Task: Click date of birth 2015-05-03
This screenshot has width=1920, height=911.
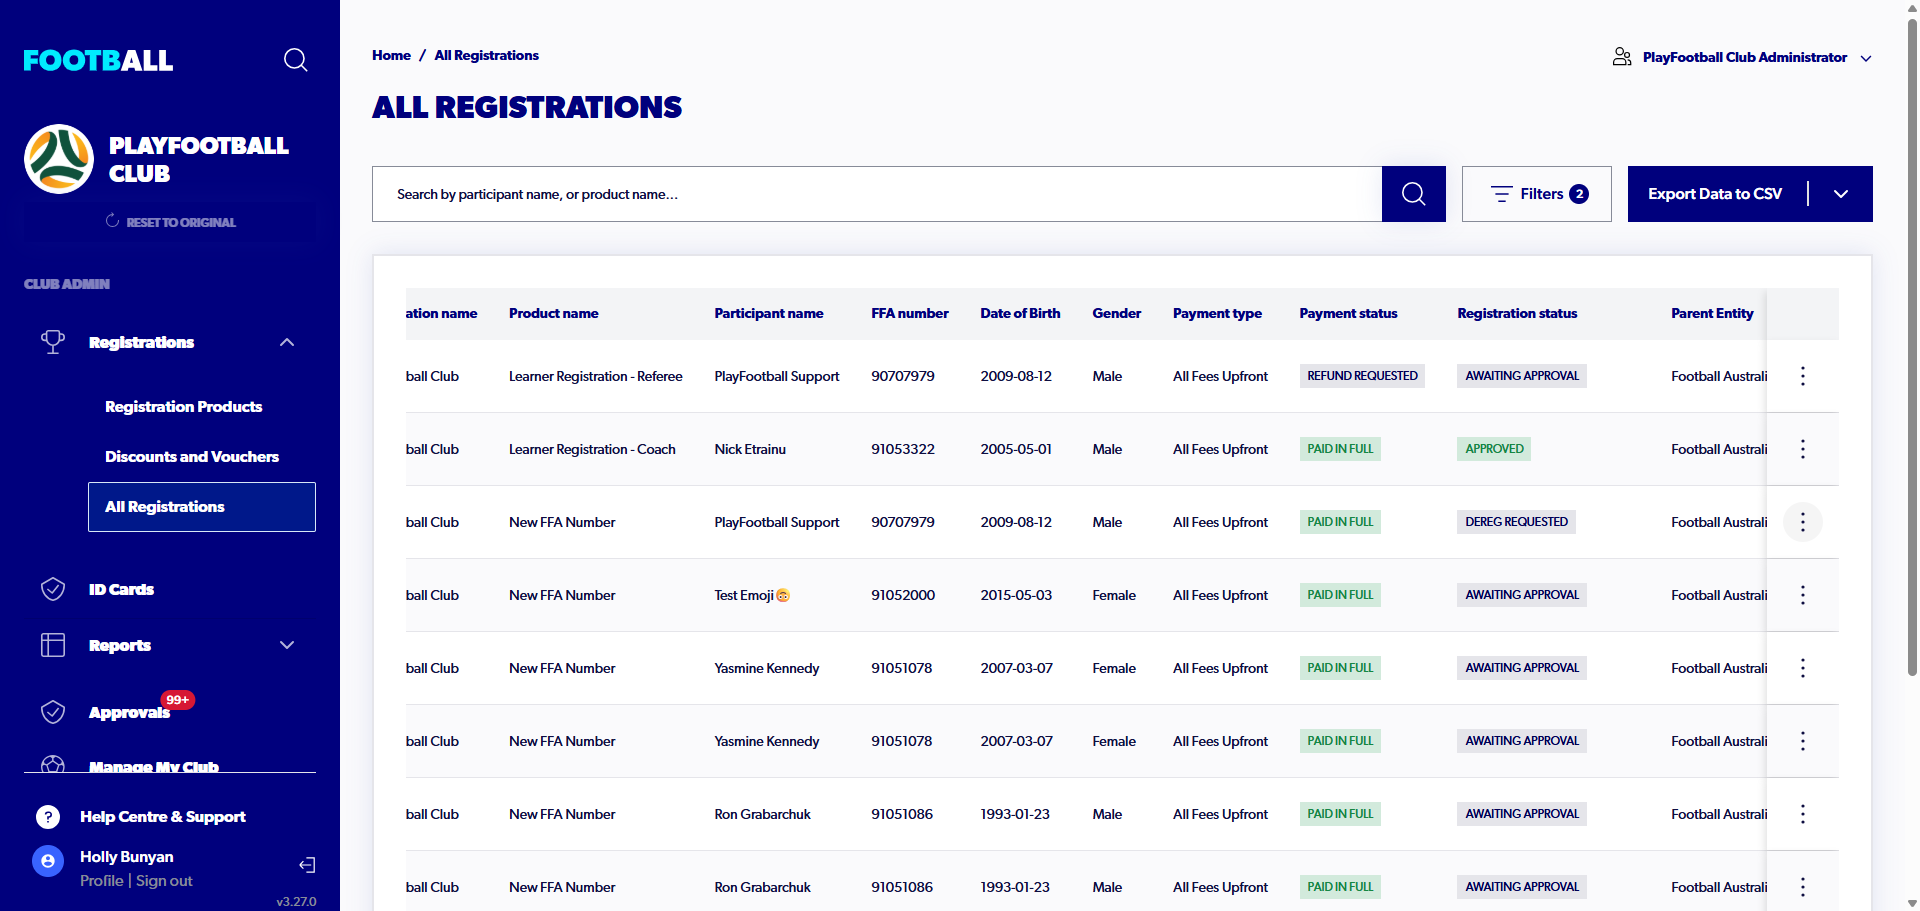Action: [x=1016, y=595]
